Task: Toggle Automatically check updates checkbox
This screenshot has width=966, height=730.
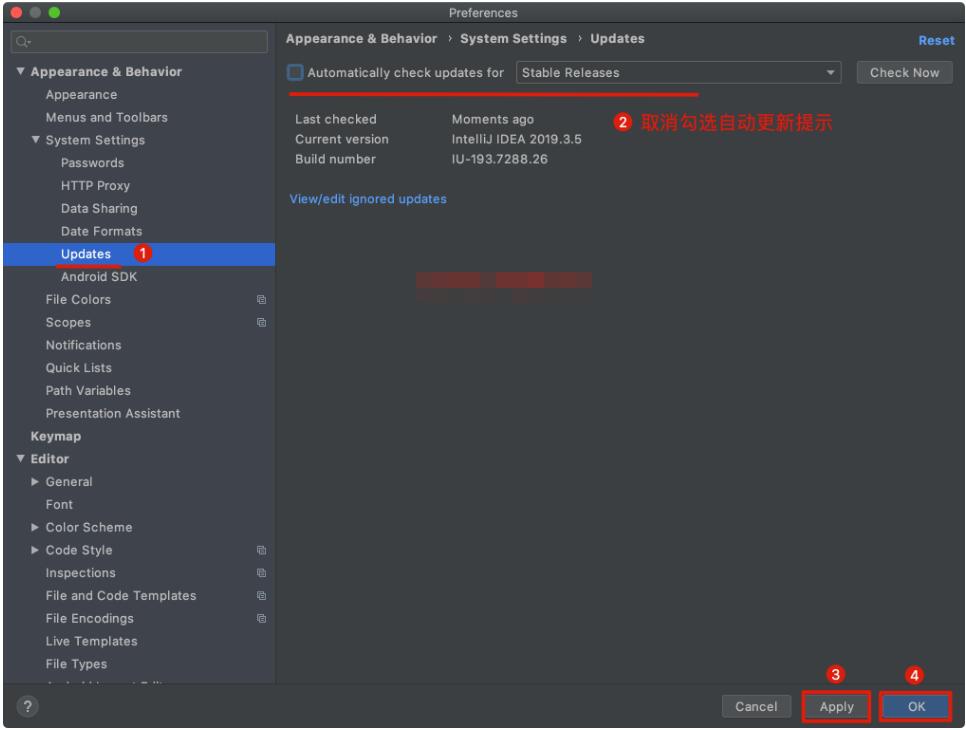Action: pos(295,73)
